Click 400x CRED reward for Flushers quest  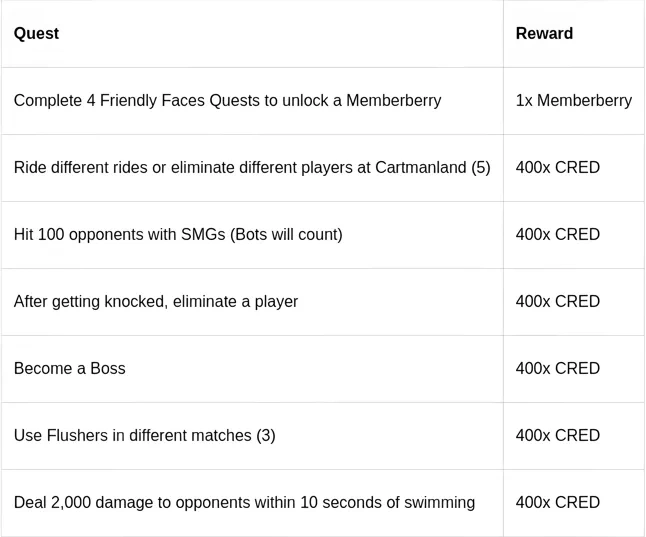pos(557,436)
